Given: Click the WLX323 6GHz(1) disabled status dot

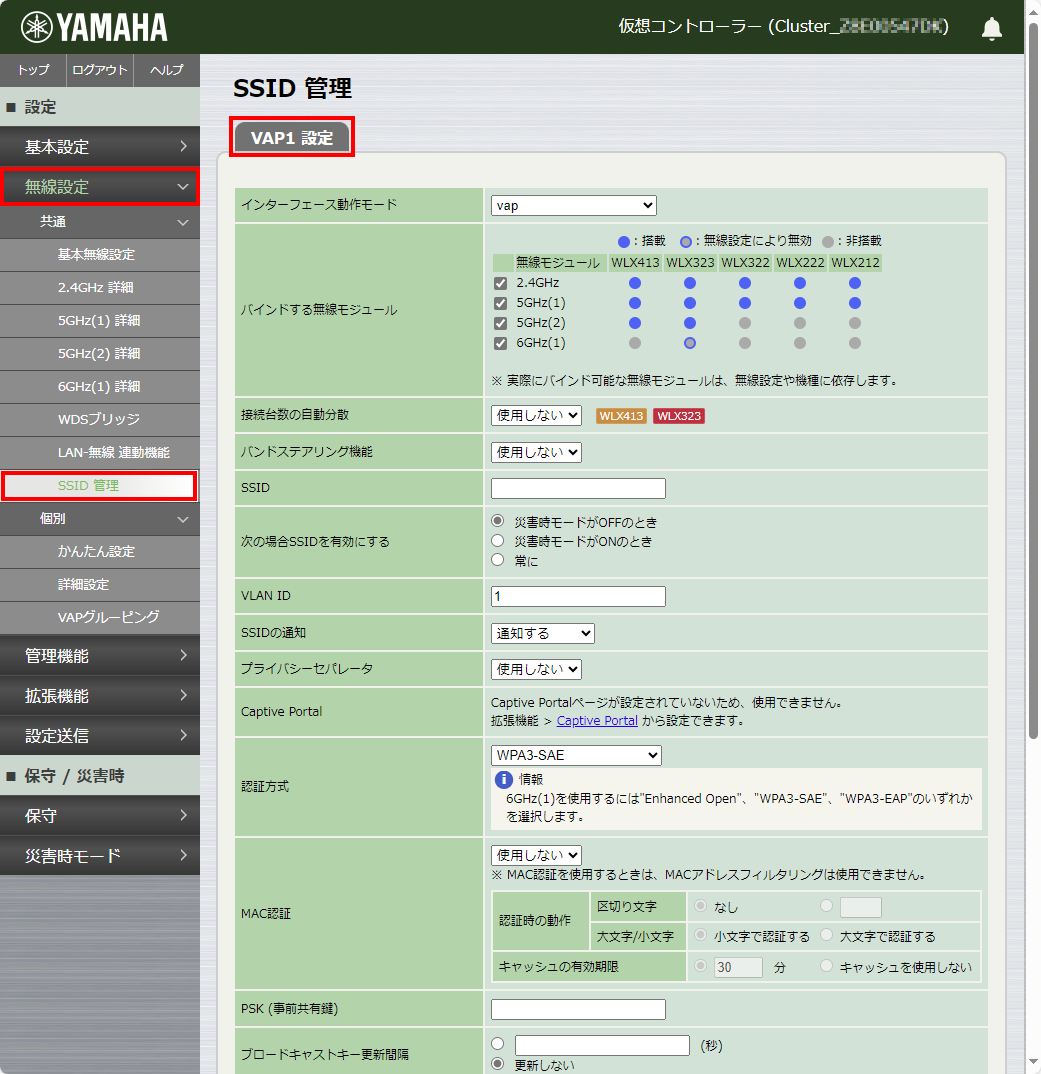Looking at the screenshot, I should coord(689,343).
